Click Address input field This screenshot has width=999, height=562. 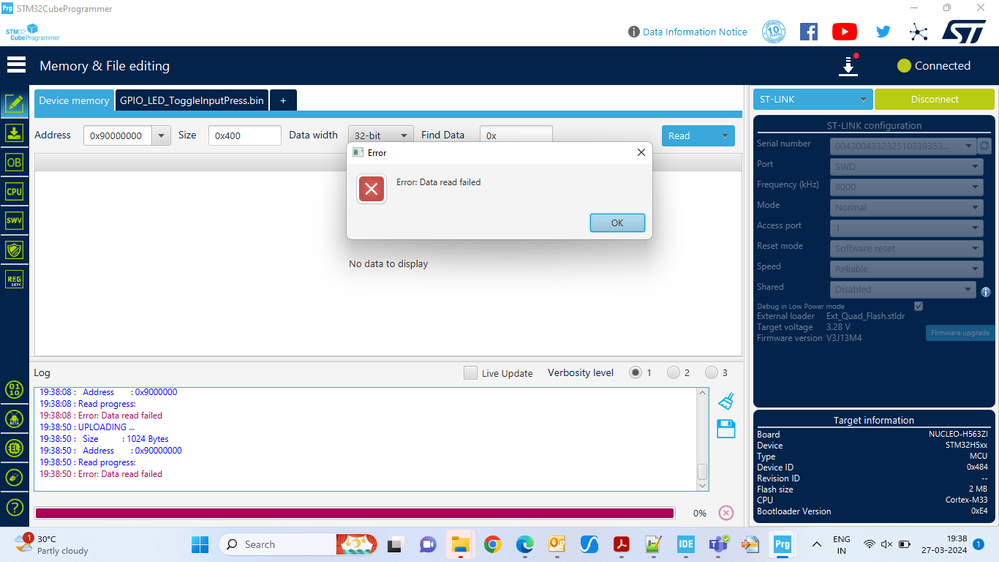pos(117,135)
